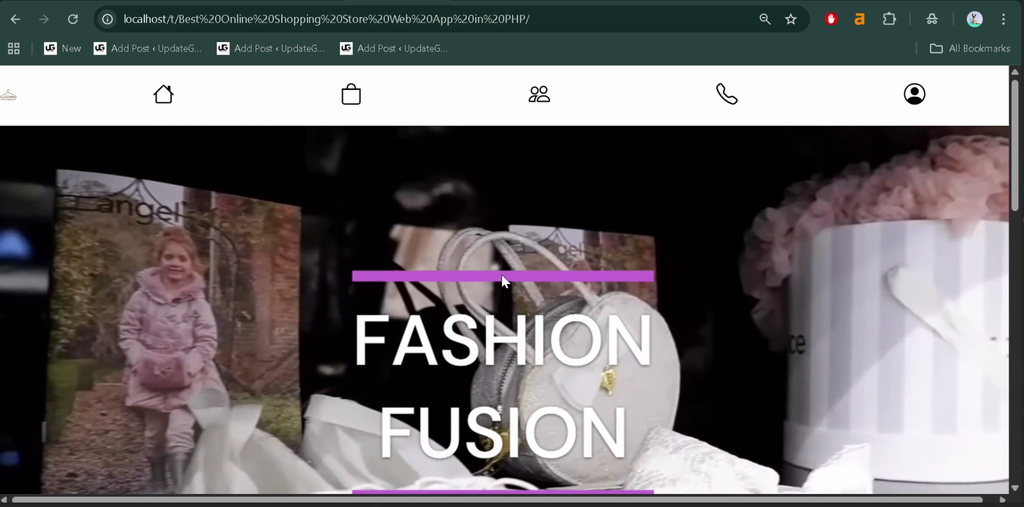Go back with browser back arrow
This screenshot has width=1024, height=507.
coord(15,19)
